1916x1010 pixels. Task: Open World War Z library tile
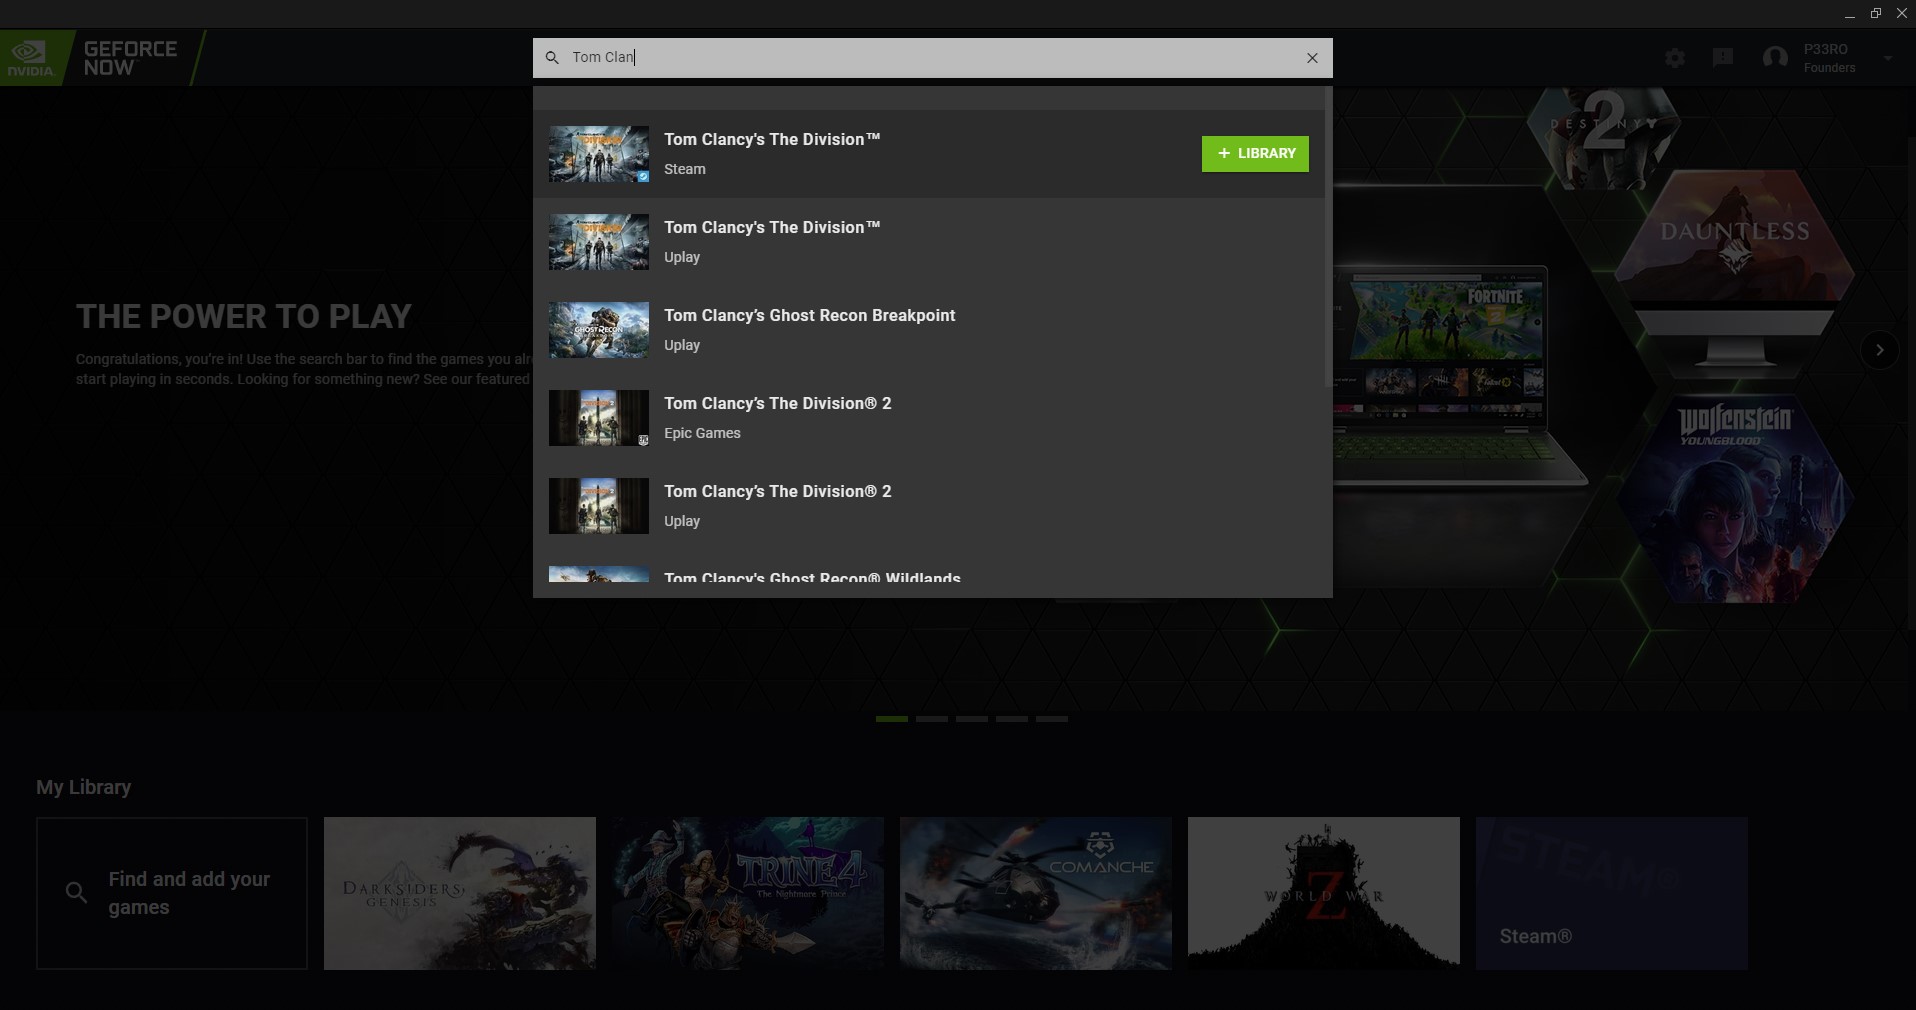[1324, 893]
